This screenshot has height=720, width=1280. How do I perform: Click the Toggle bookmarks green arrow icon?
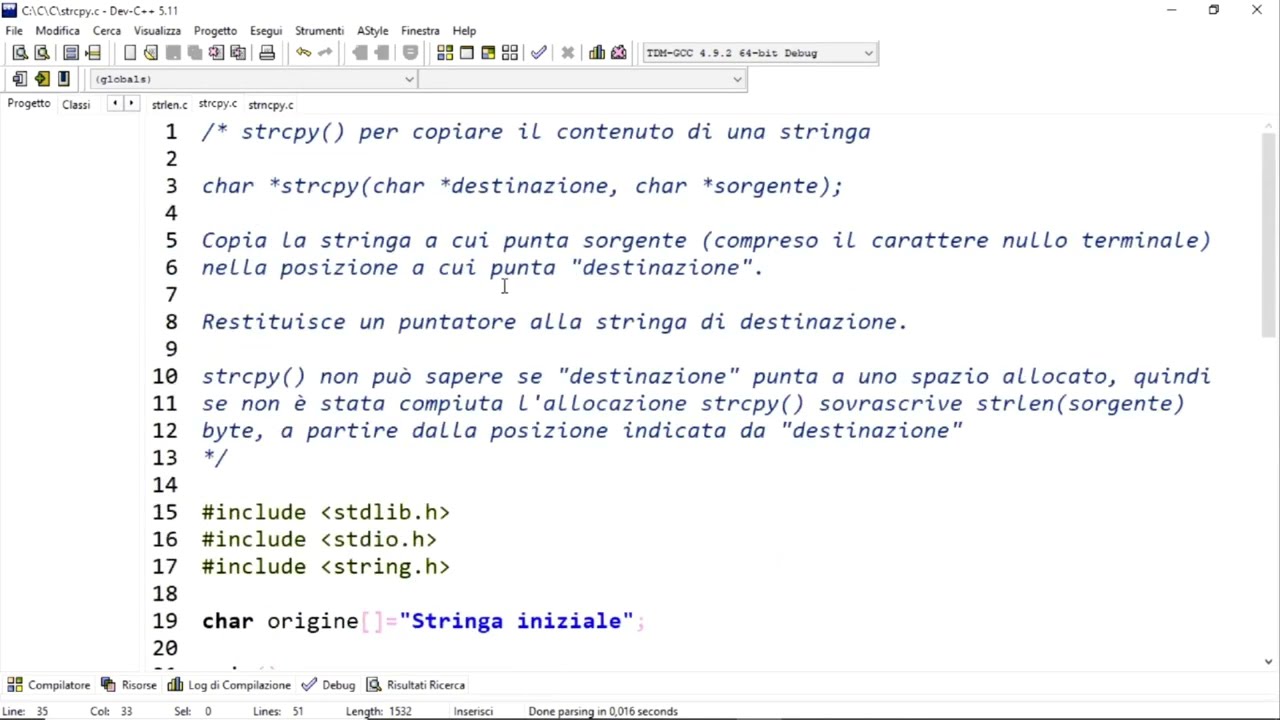coord(42,79)
